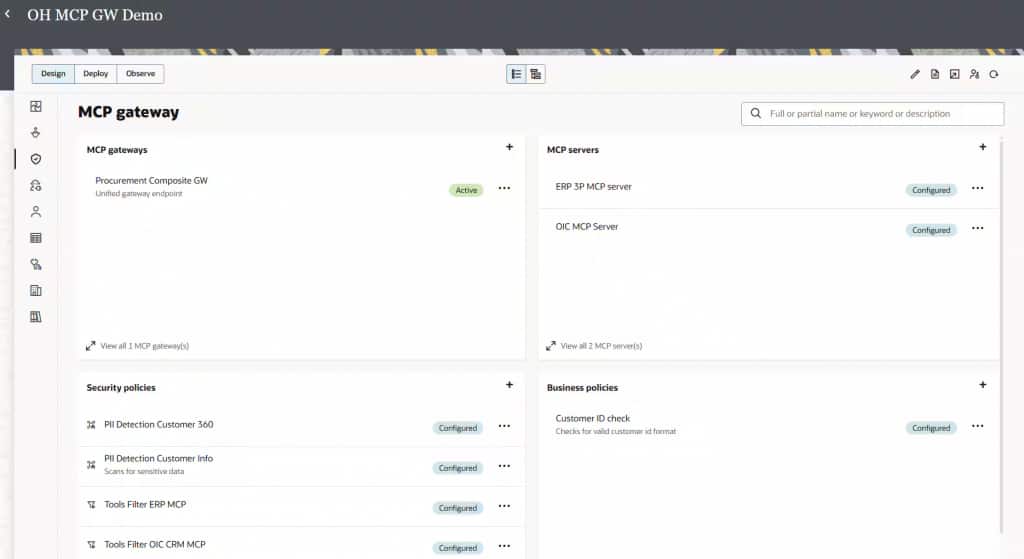
Task: Open the OIC MCP Server entry
Action: click(586, 227)
